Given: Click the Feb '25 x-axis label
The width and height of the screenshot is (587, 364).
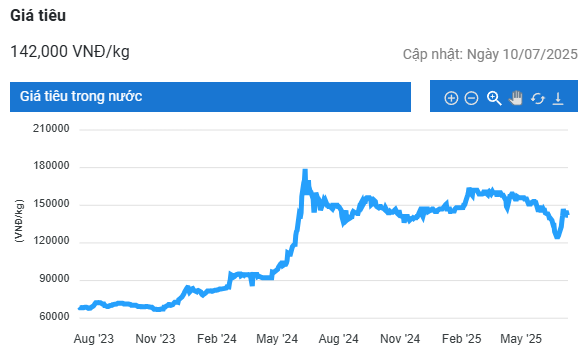Looking at the screenshot, I should (x=462, y=339).
